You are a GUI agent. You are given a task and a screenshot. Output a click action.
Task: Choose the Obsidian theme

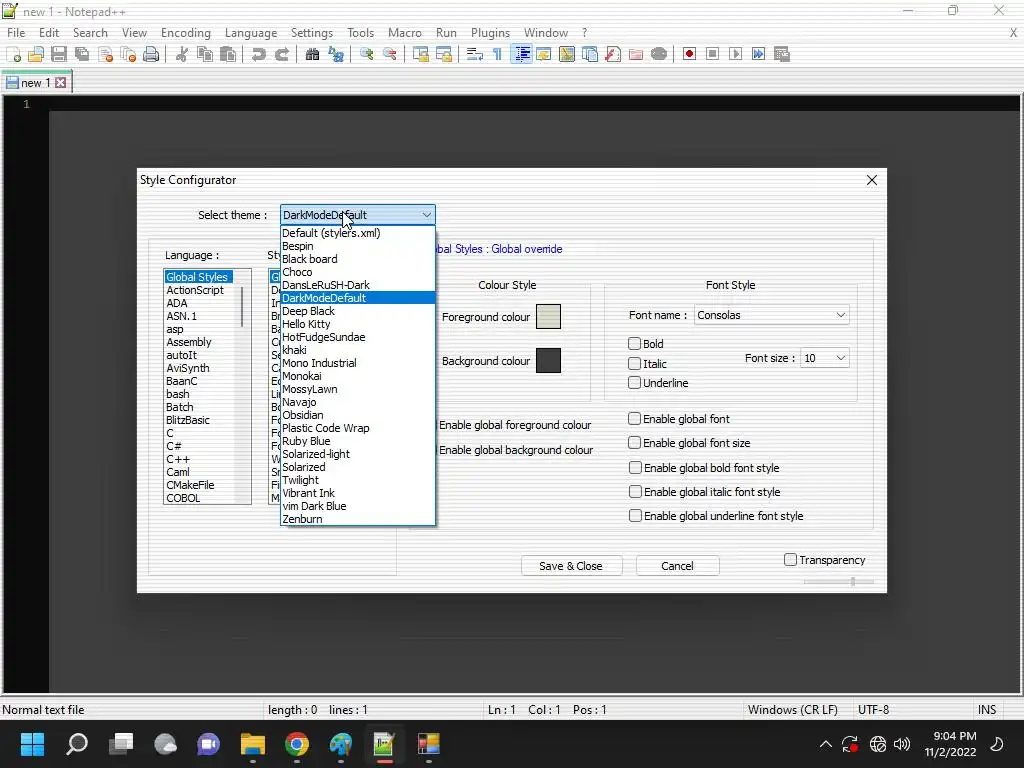point(357,415)
